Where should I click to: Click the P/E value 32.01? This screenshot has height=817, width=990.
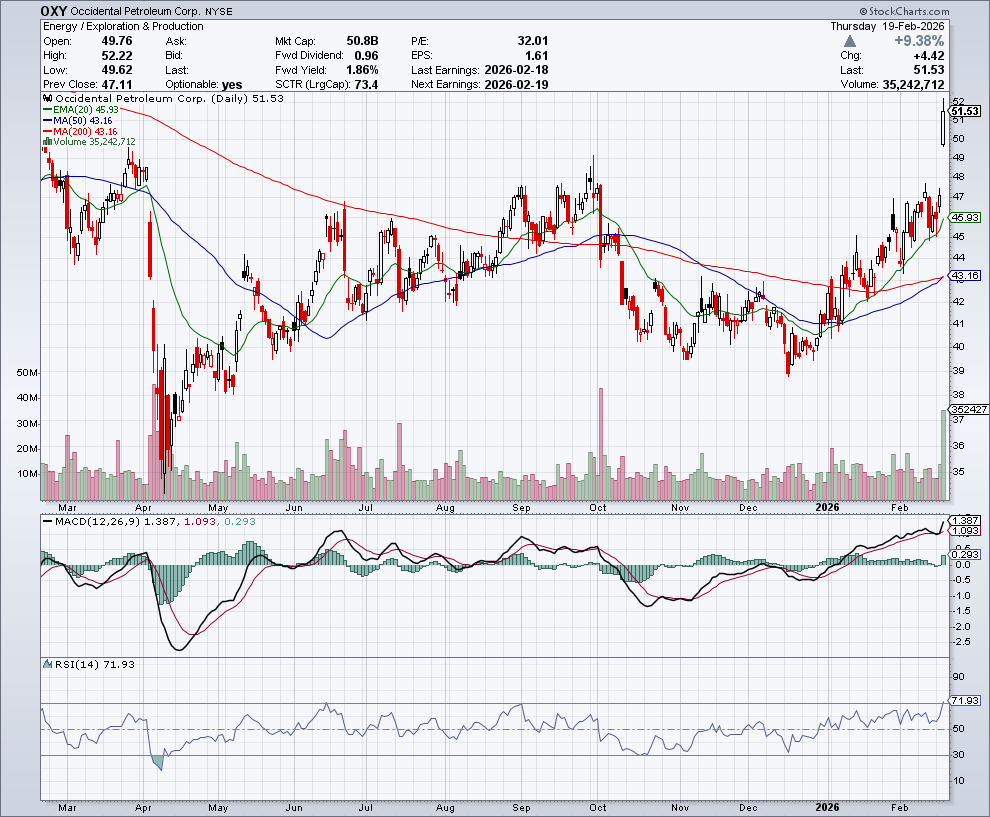533,41
